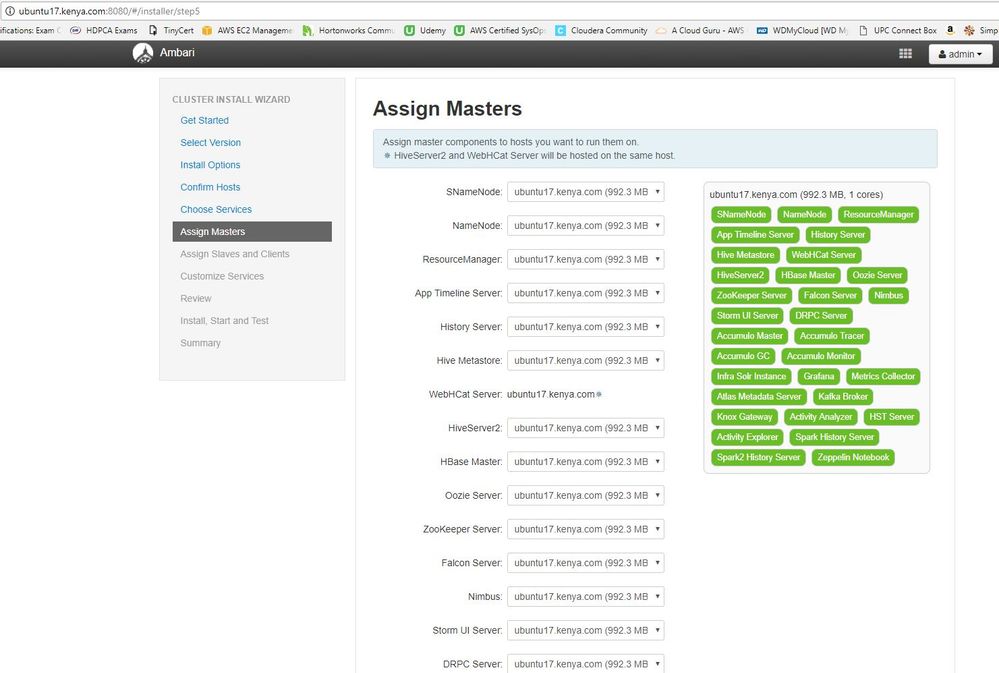Click the Accumulo Monitor green tag
The width and height of the screenshot is (999, 673).
pyautogui.click(x=821, y=356)
